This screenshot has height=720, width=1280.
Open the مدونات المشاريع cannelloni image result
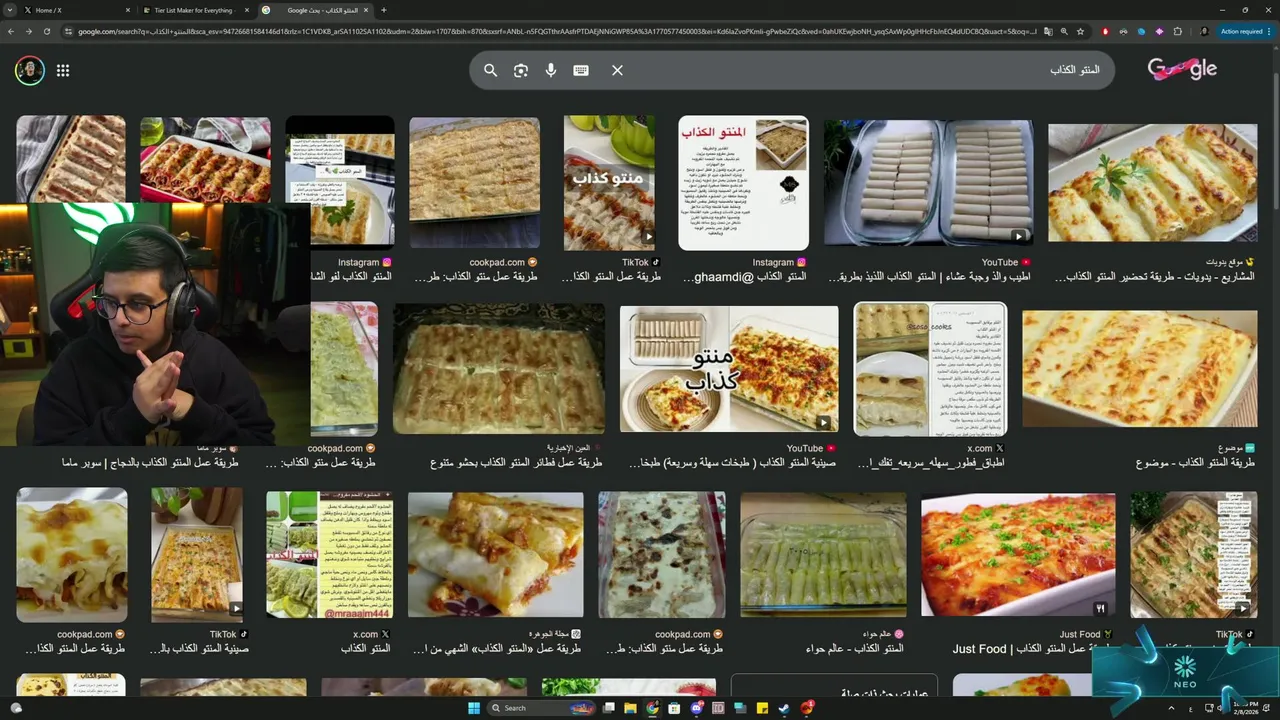pos(1152,182)
